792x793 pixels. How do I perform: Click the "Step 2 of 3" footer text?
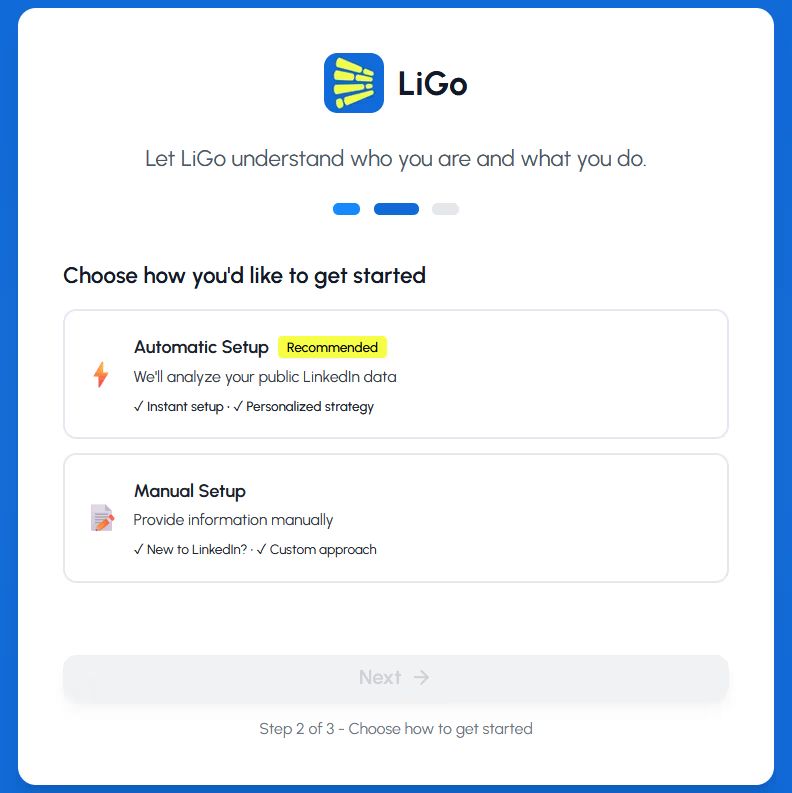(x=396, y=729)
